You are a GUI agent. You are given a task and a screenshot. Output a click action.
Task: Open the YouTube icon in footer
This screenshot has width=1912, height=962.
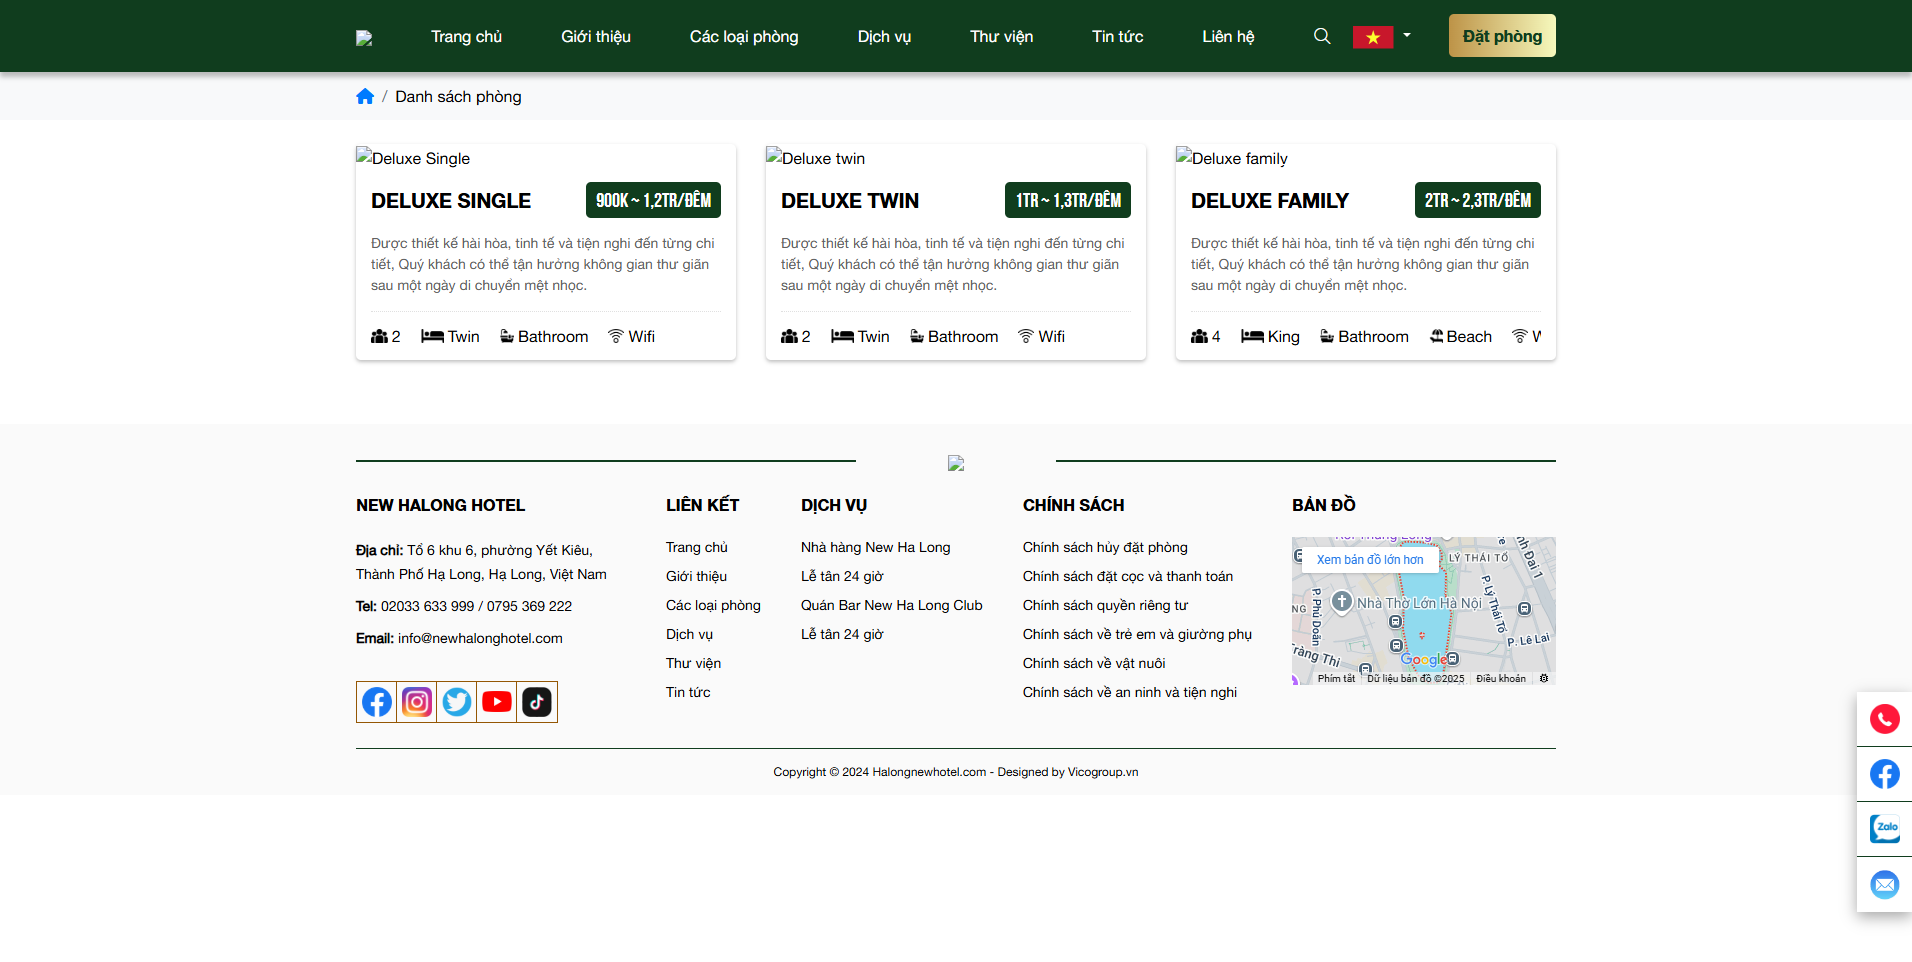(x=497, y=702)
